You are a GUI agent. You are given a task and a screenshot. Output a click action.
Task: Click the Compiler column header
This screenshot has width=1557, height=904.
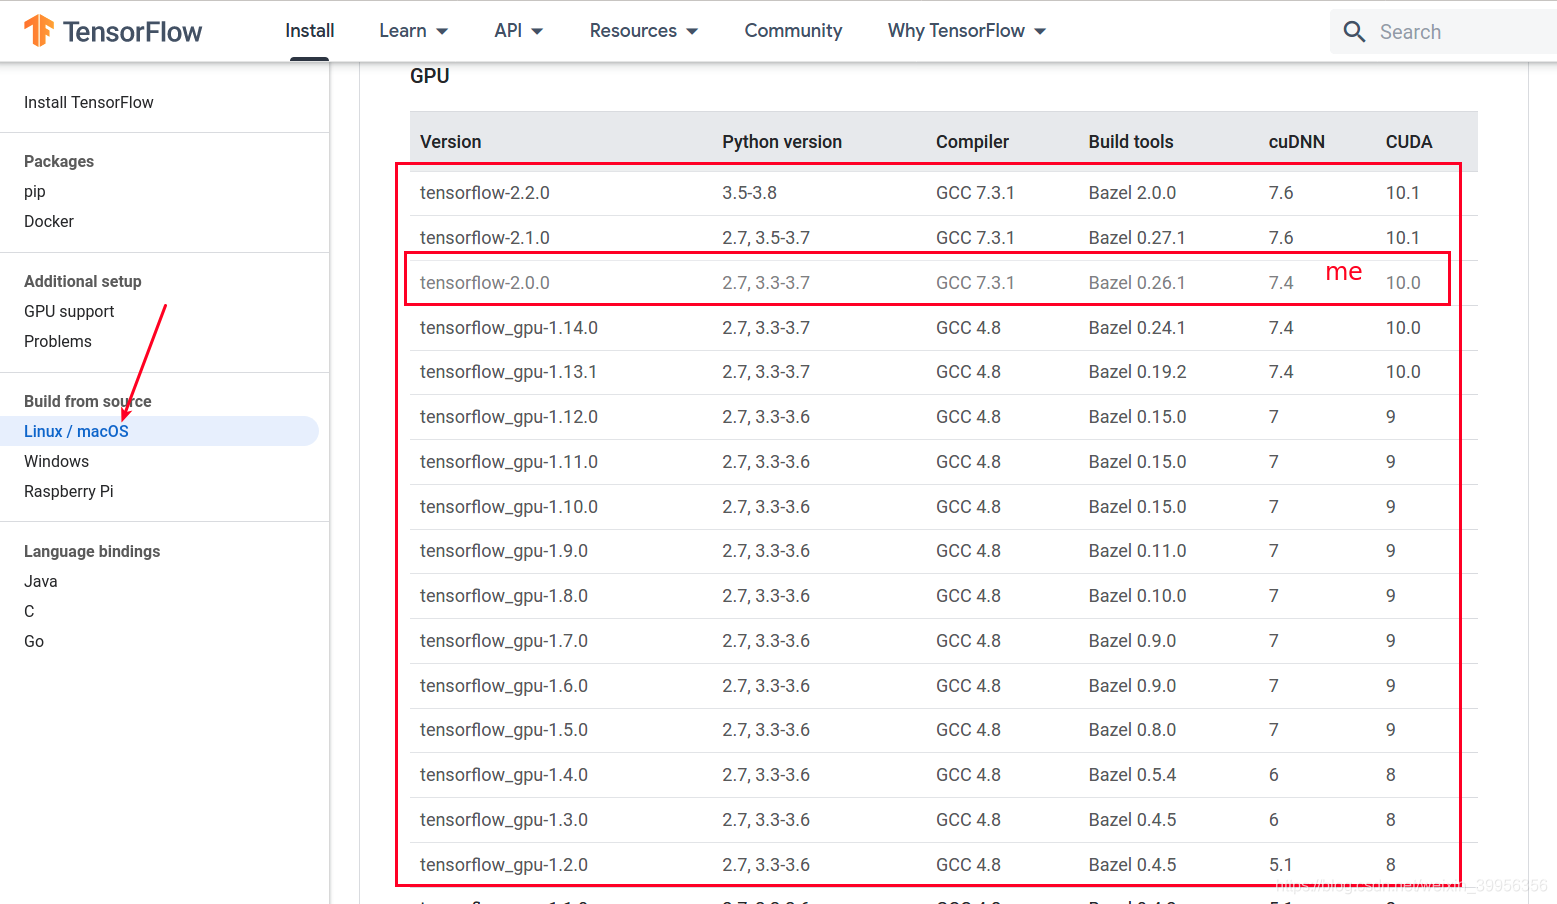(972, 142)
